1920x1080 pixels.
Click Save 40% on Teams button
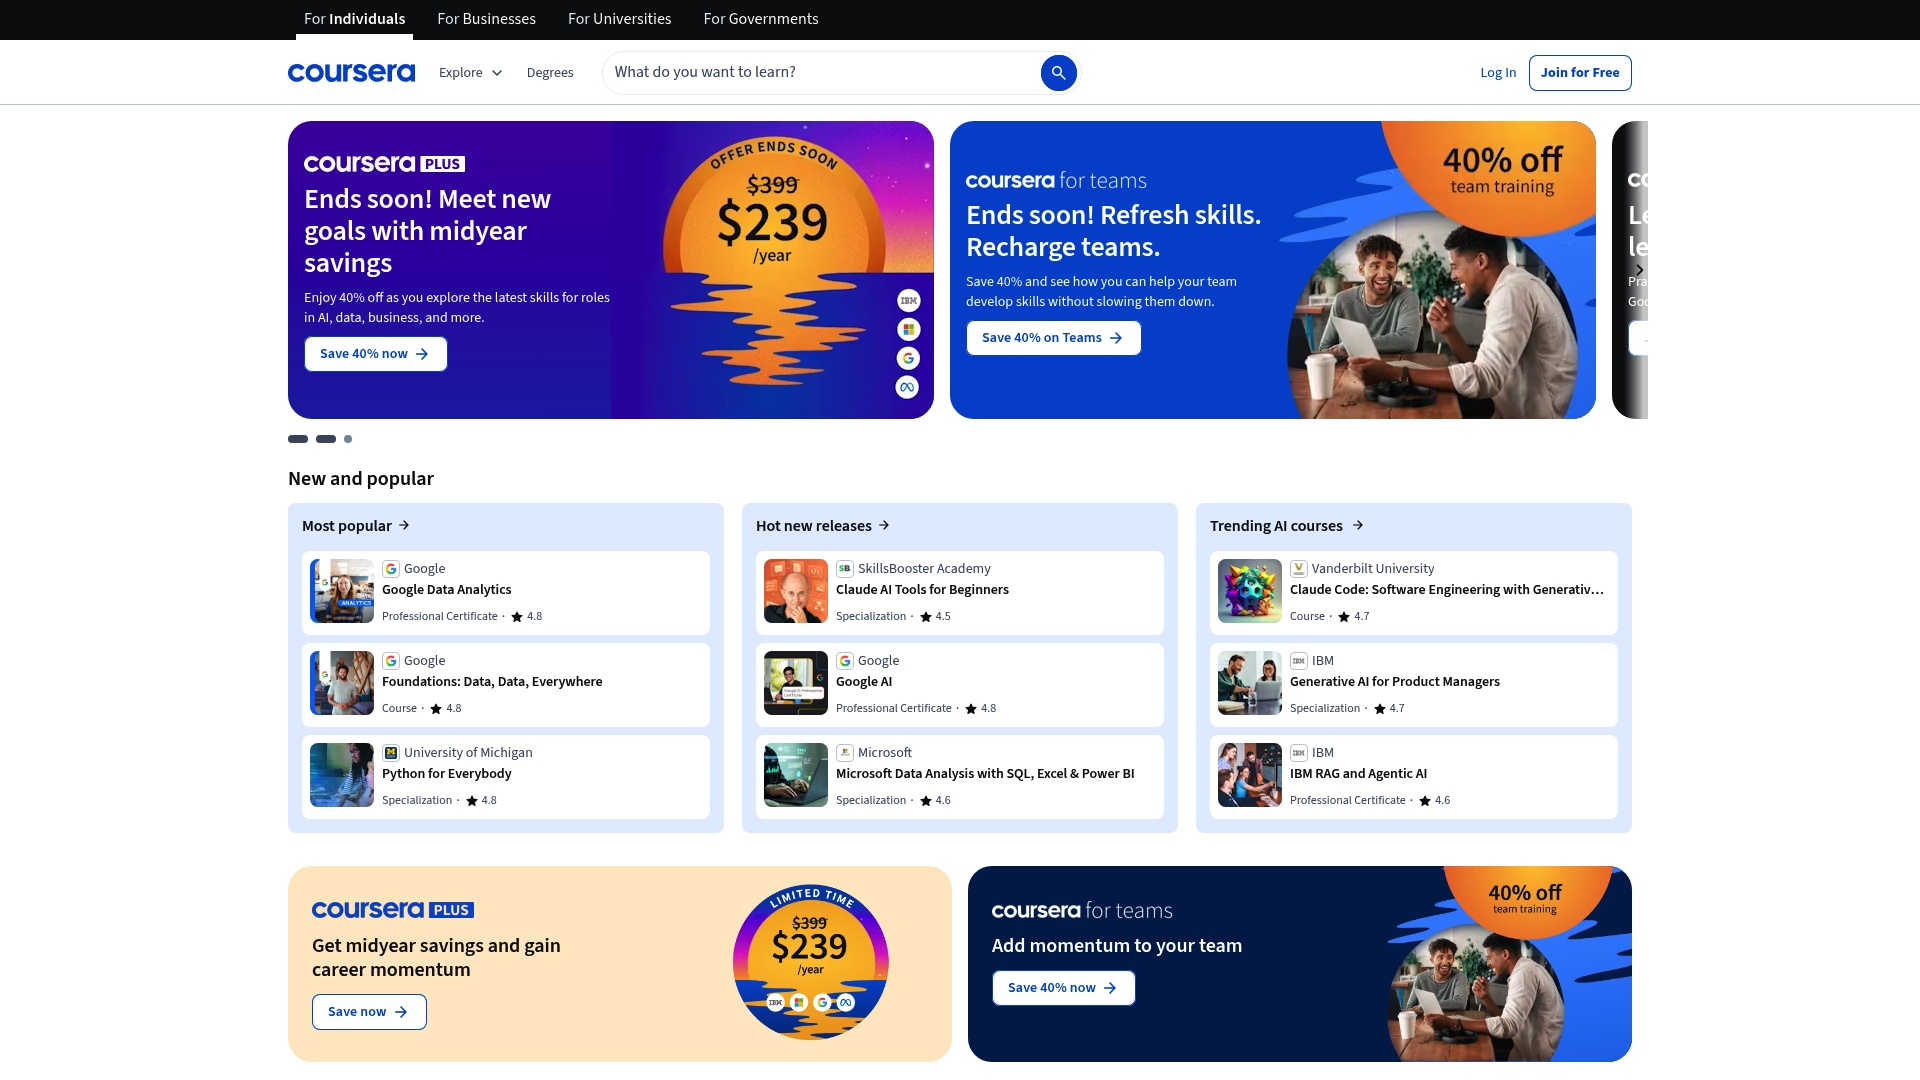pos(1053,338)
